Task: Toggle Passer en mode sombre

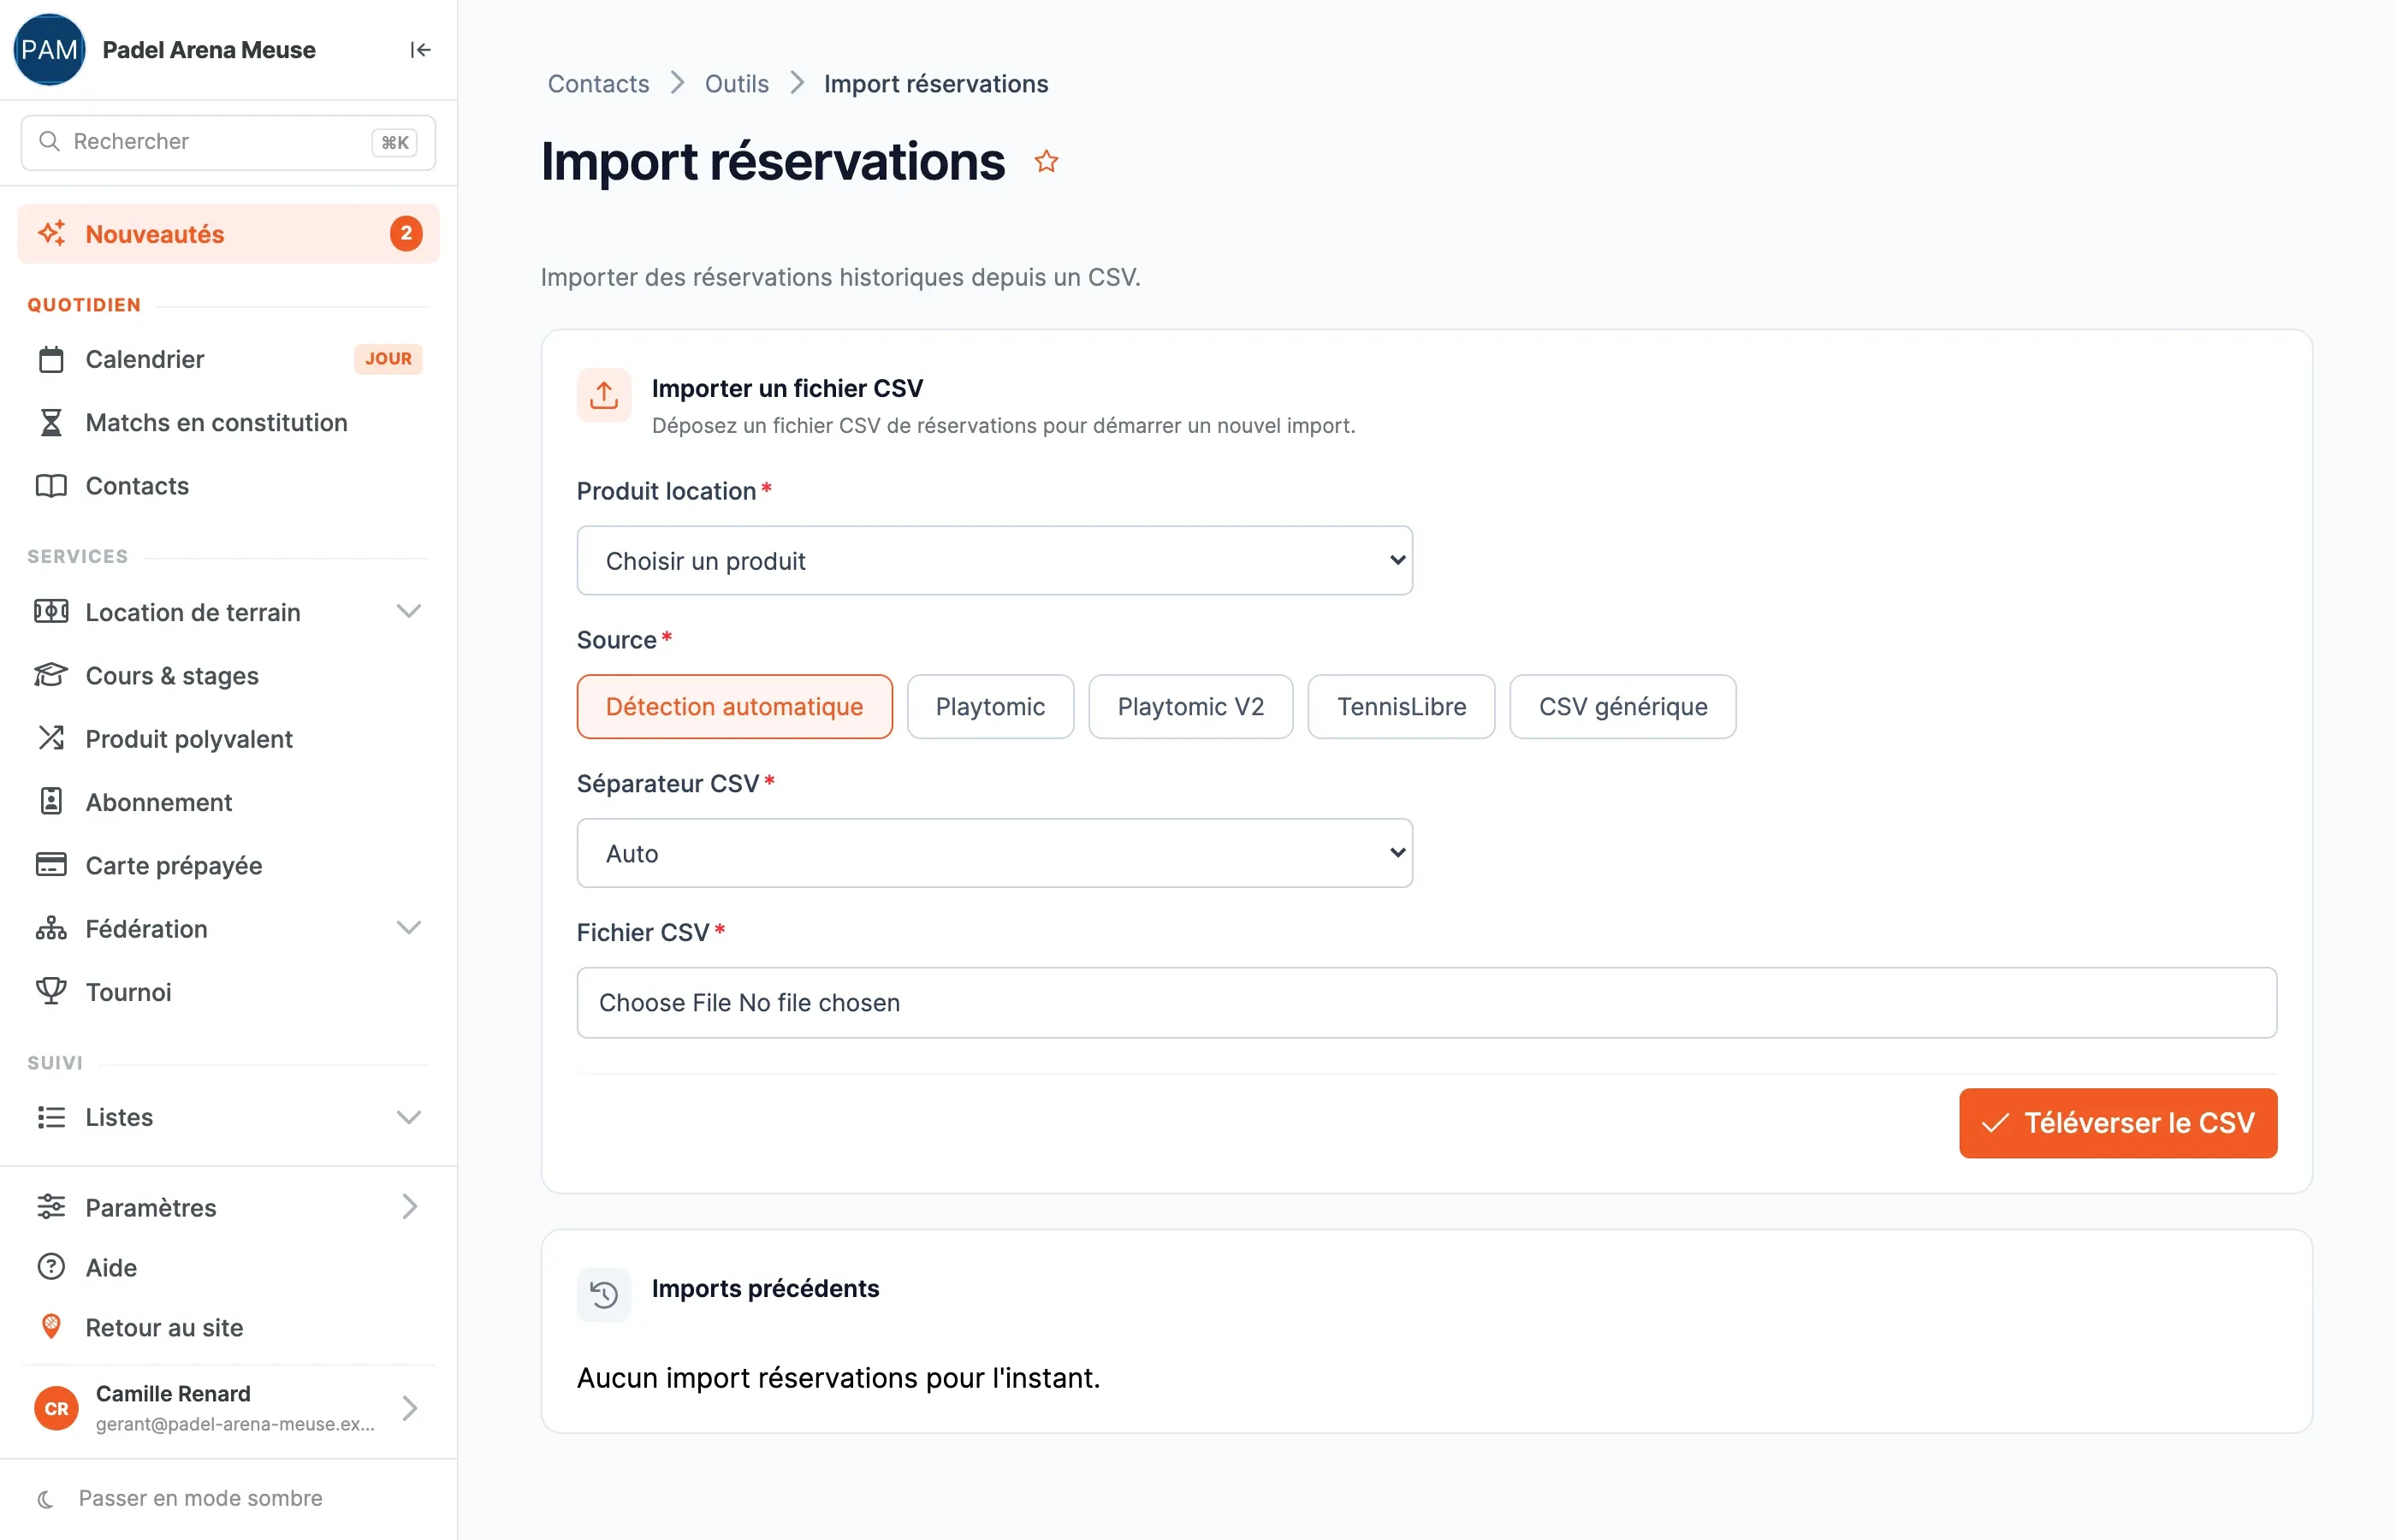Action: [x=200, y=1498]
